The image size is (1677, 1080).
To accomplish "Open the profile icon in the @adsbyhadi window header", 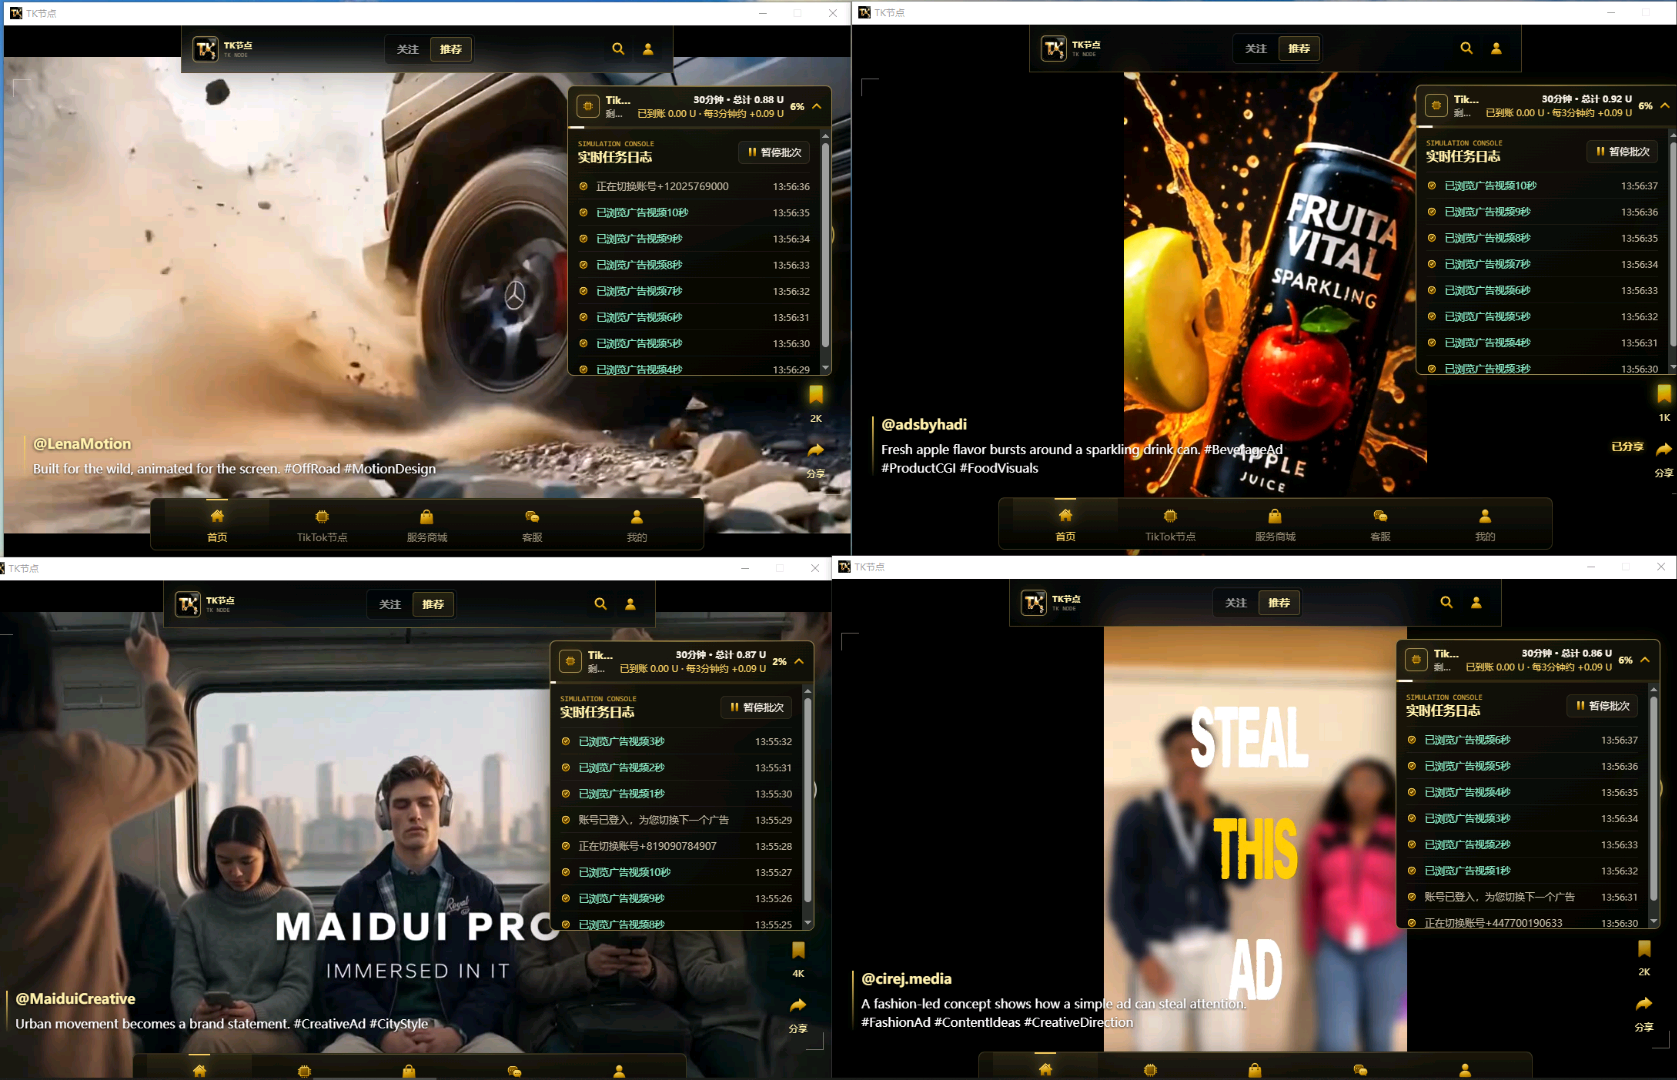I will [1496, 48].
